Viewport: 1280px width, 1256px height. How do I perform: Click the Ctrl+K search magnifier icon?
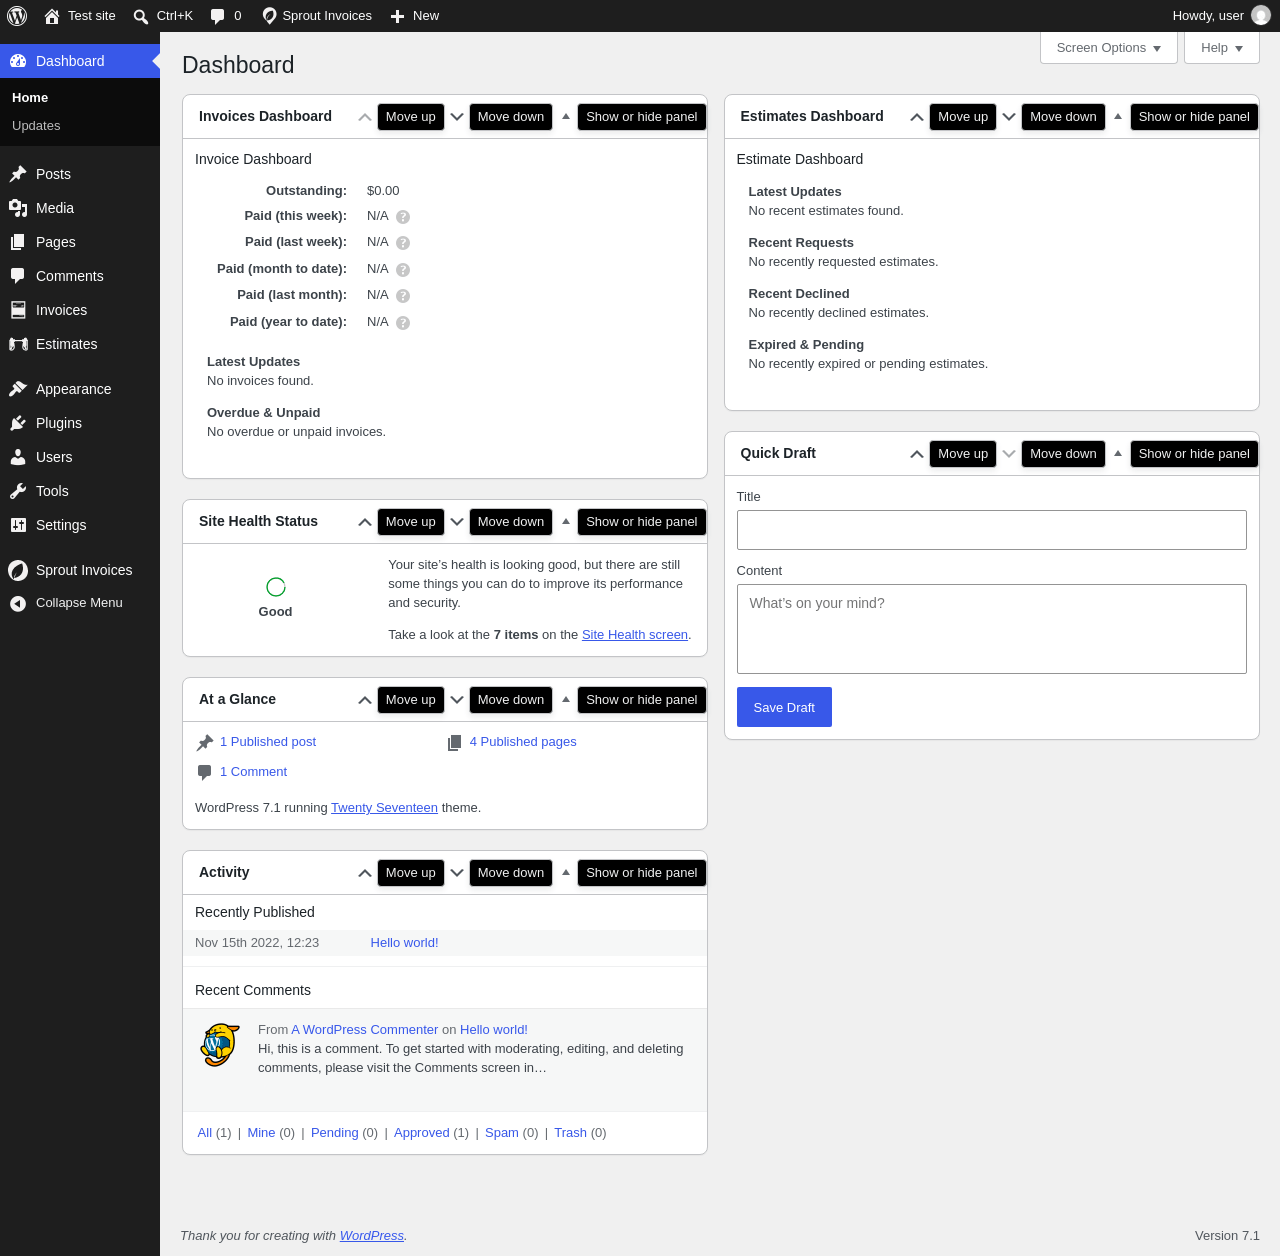(141, 16)
